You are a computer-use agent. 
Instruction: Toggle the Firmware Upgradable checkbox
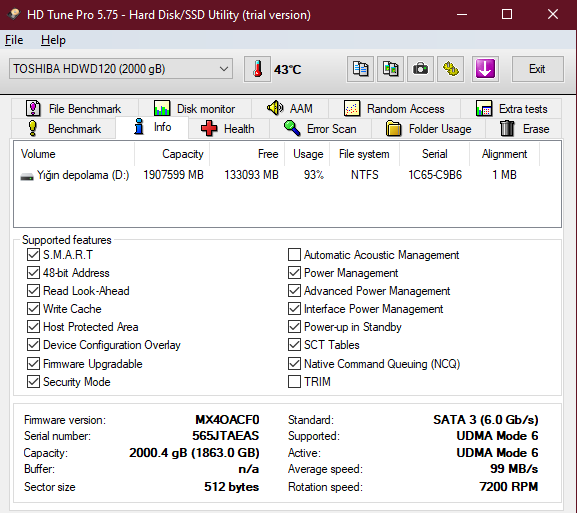[x=33, y=364]
